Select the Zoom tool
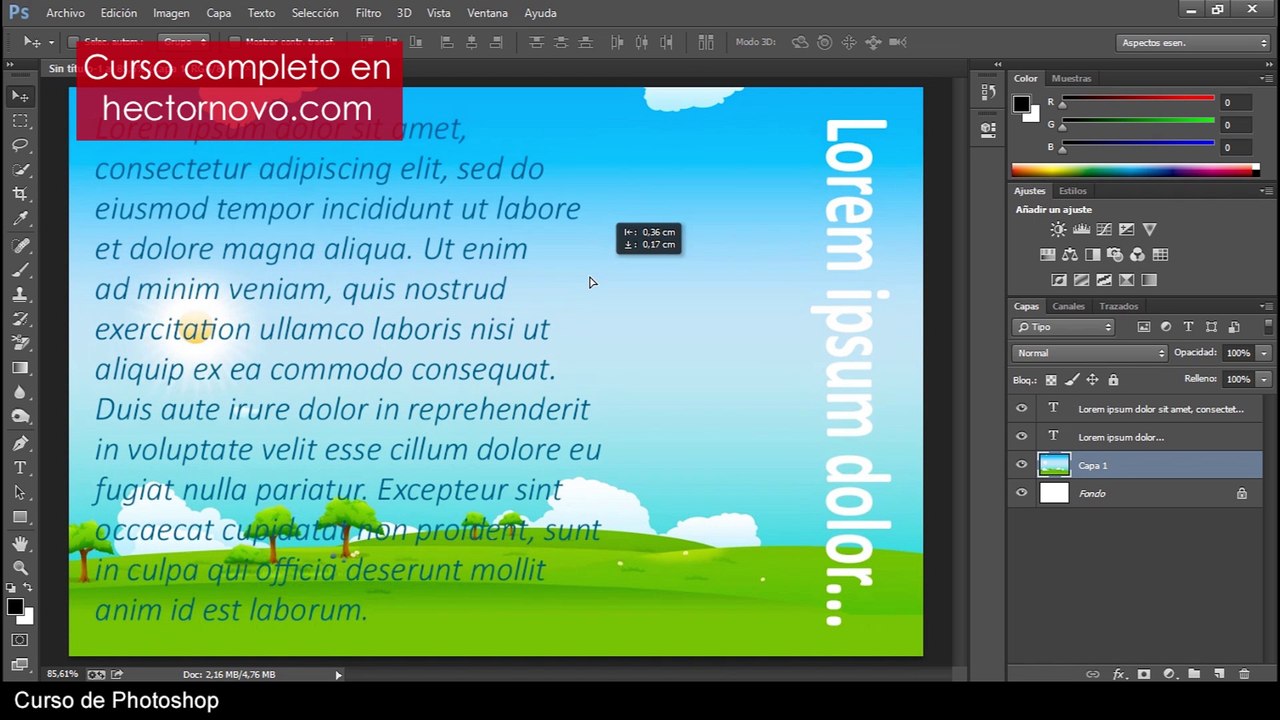 [20, 567]
